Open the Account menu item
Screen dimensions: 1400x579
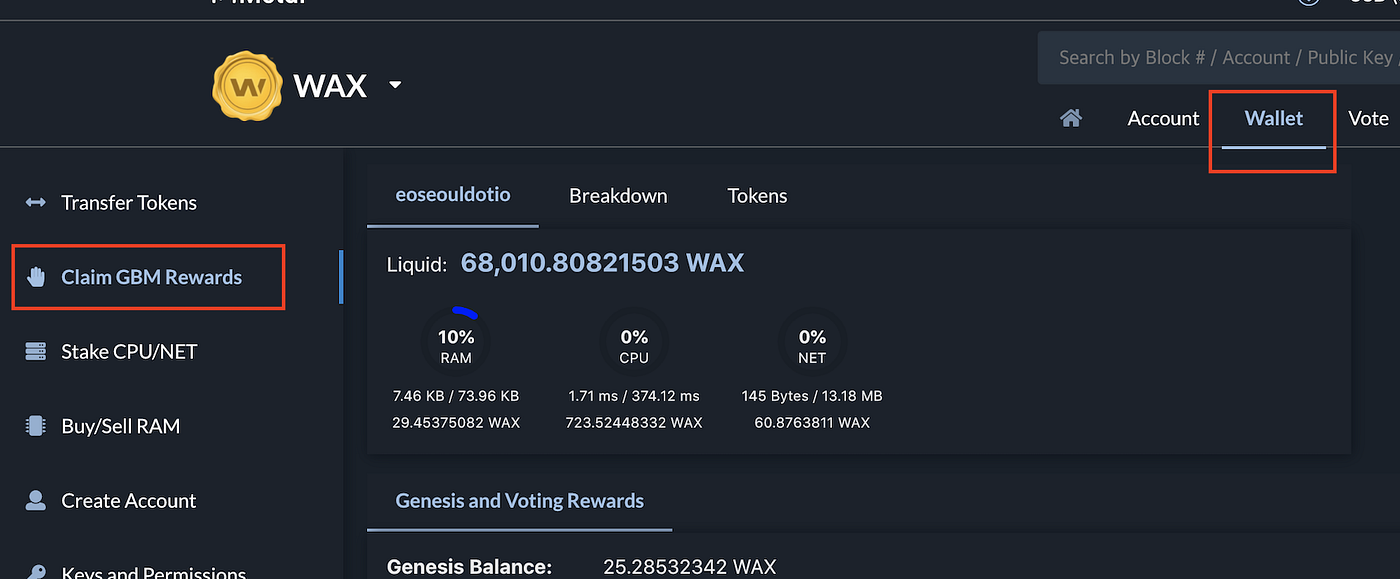(1163, 118)
